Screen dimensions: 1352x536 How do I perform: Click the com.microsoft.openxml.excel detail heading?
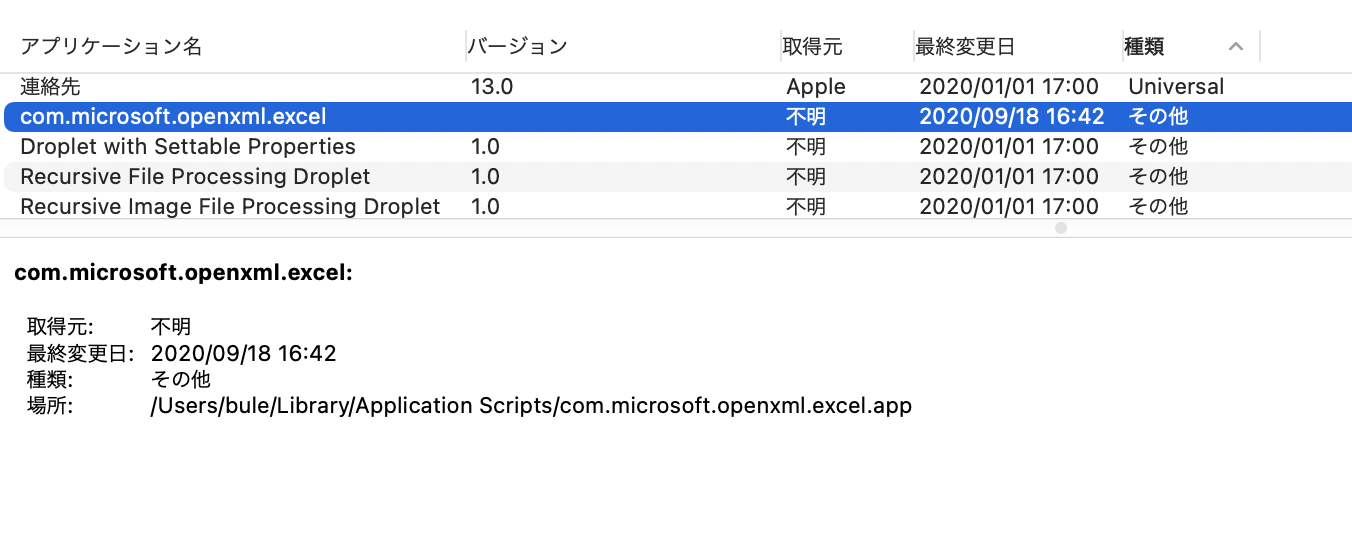click(x=183, y=273)
